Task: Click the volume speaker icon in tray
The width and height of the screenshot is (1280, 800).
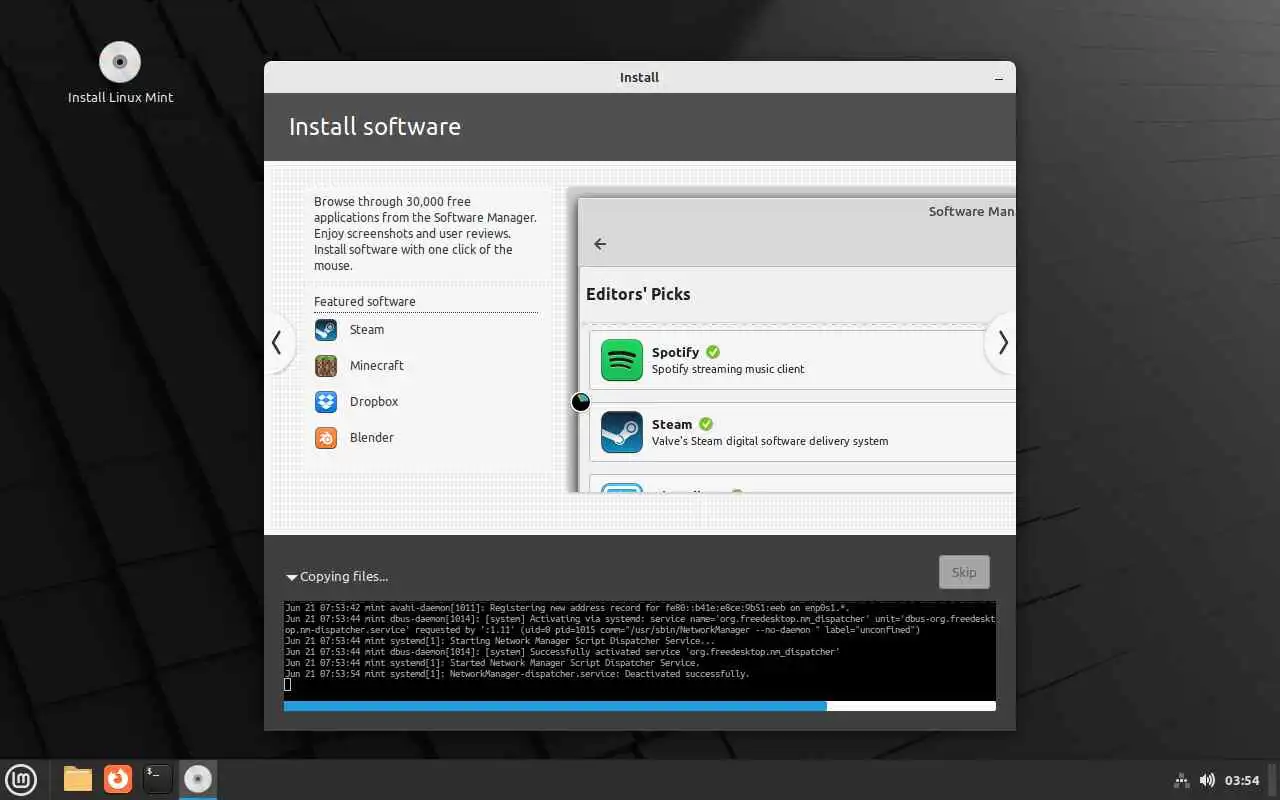Action: point(1207,780)
